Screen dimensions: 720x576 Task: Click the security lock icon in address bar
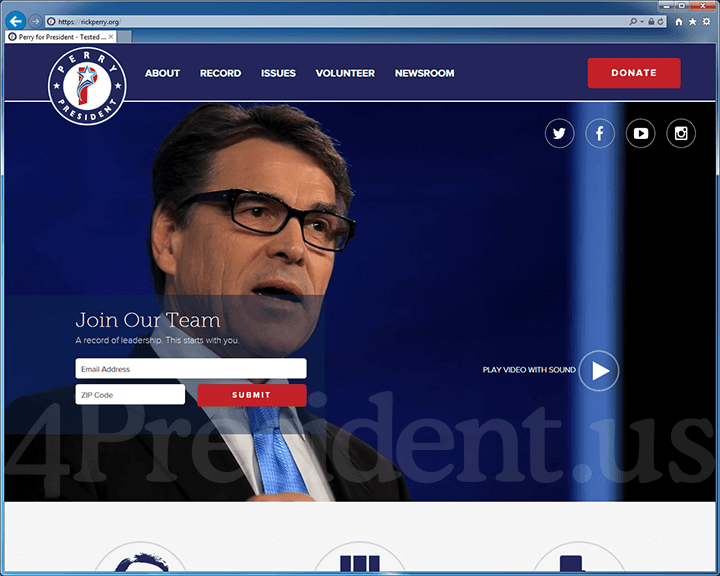point(651,22)
